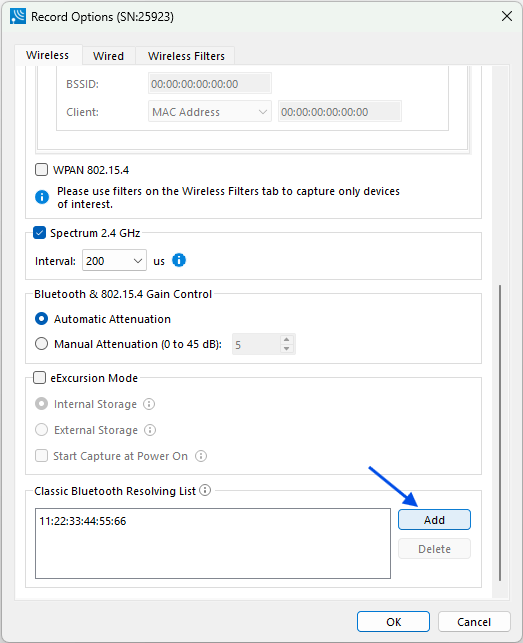Choose External Storage option
The height and width of the screenshot is (643, 523).
click(41, 430)
